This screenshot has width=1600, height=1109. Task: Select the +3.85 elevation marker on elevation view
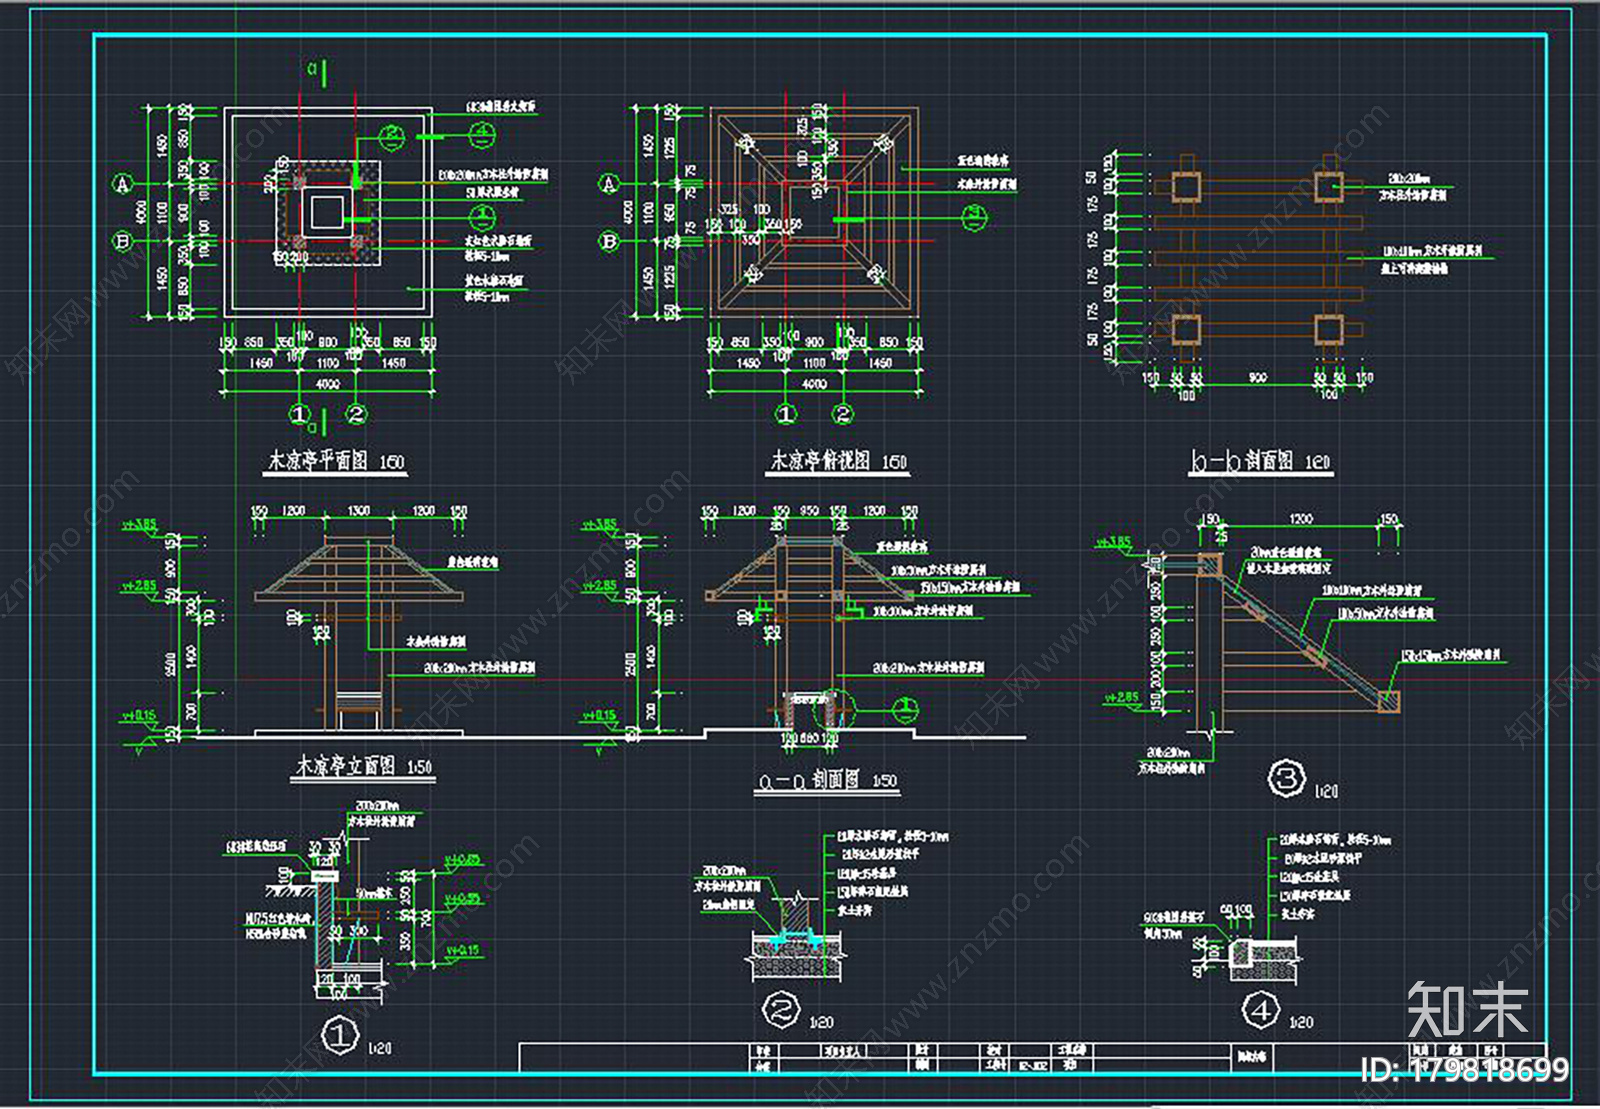(x=139, y=525)
